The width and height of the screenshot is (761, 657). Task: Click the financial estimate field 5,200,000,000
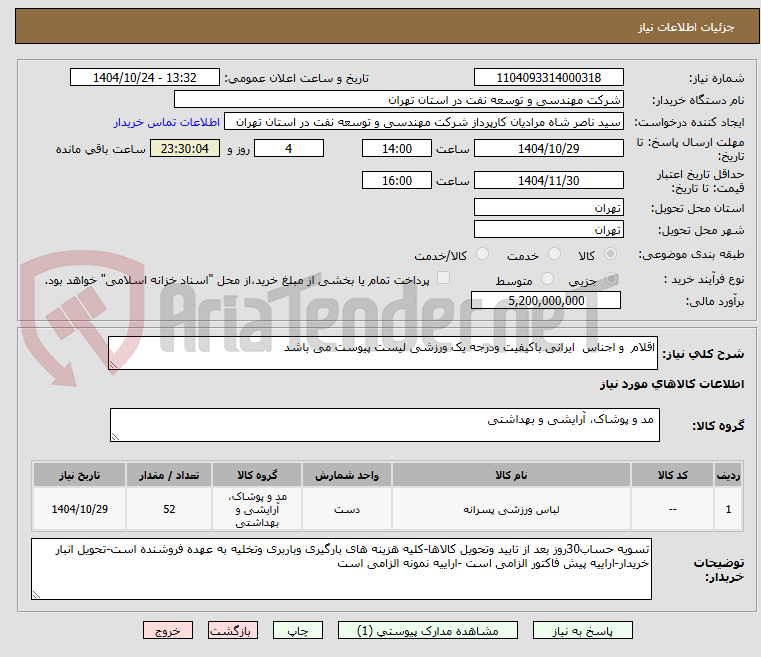coord(546,300)
